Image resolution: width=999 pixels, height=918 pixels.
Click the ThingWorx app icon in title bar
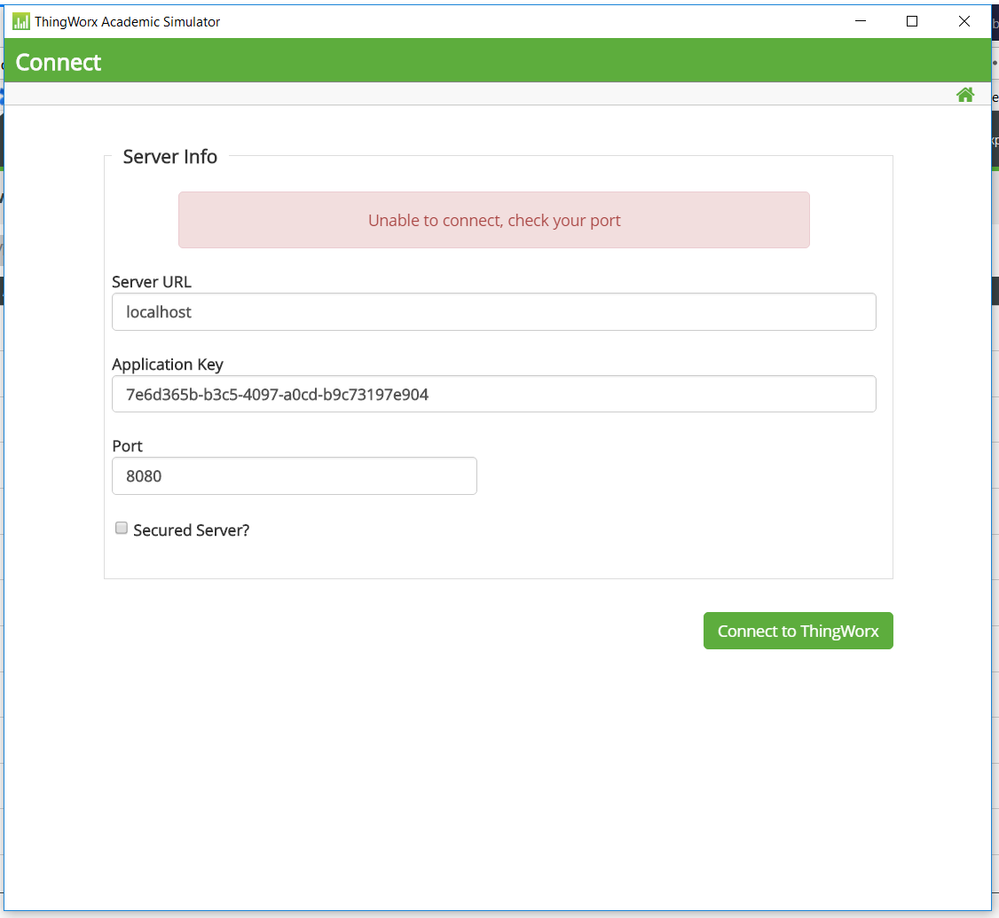[x=20, y=22]
